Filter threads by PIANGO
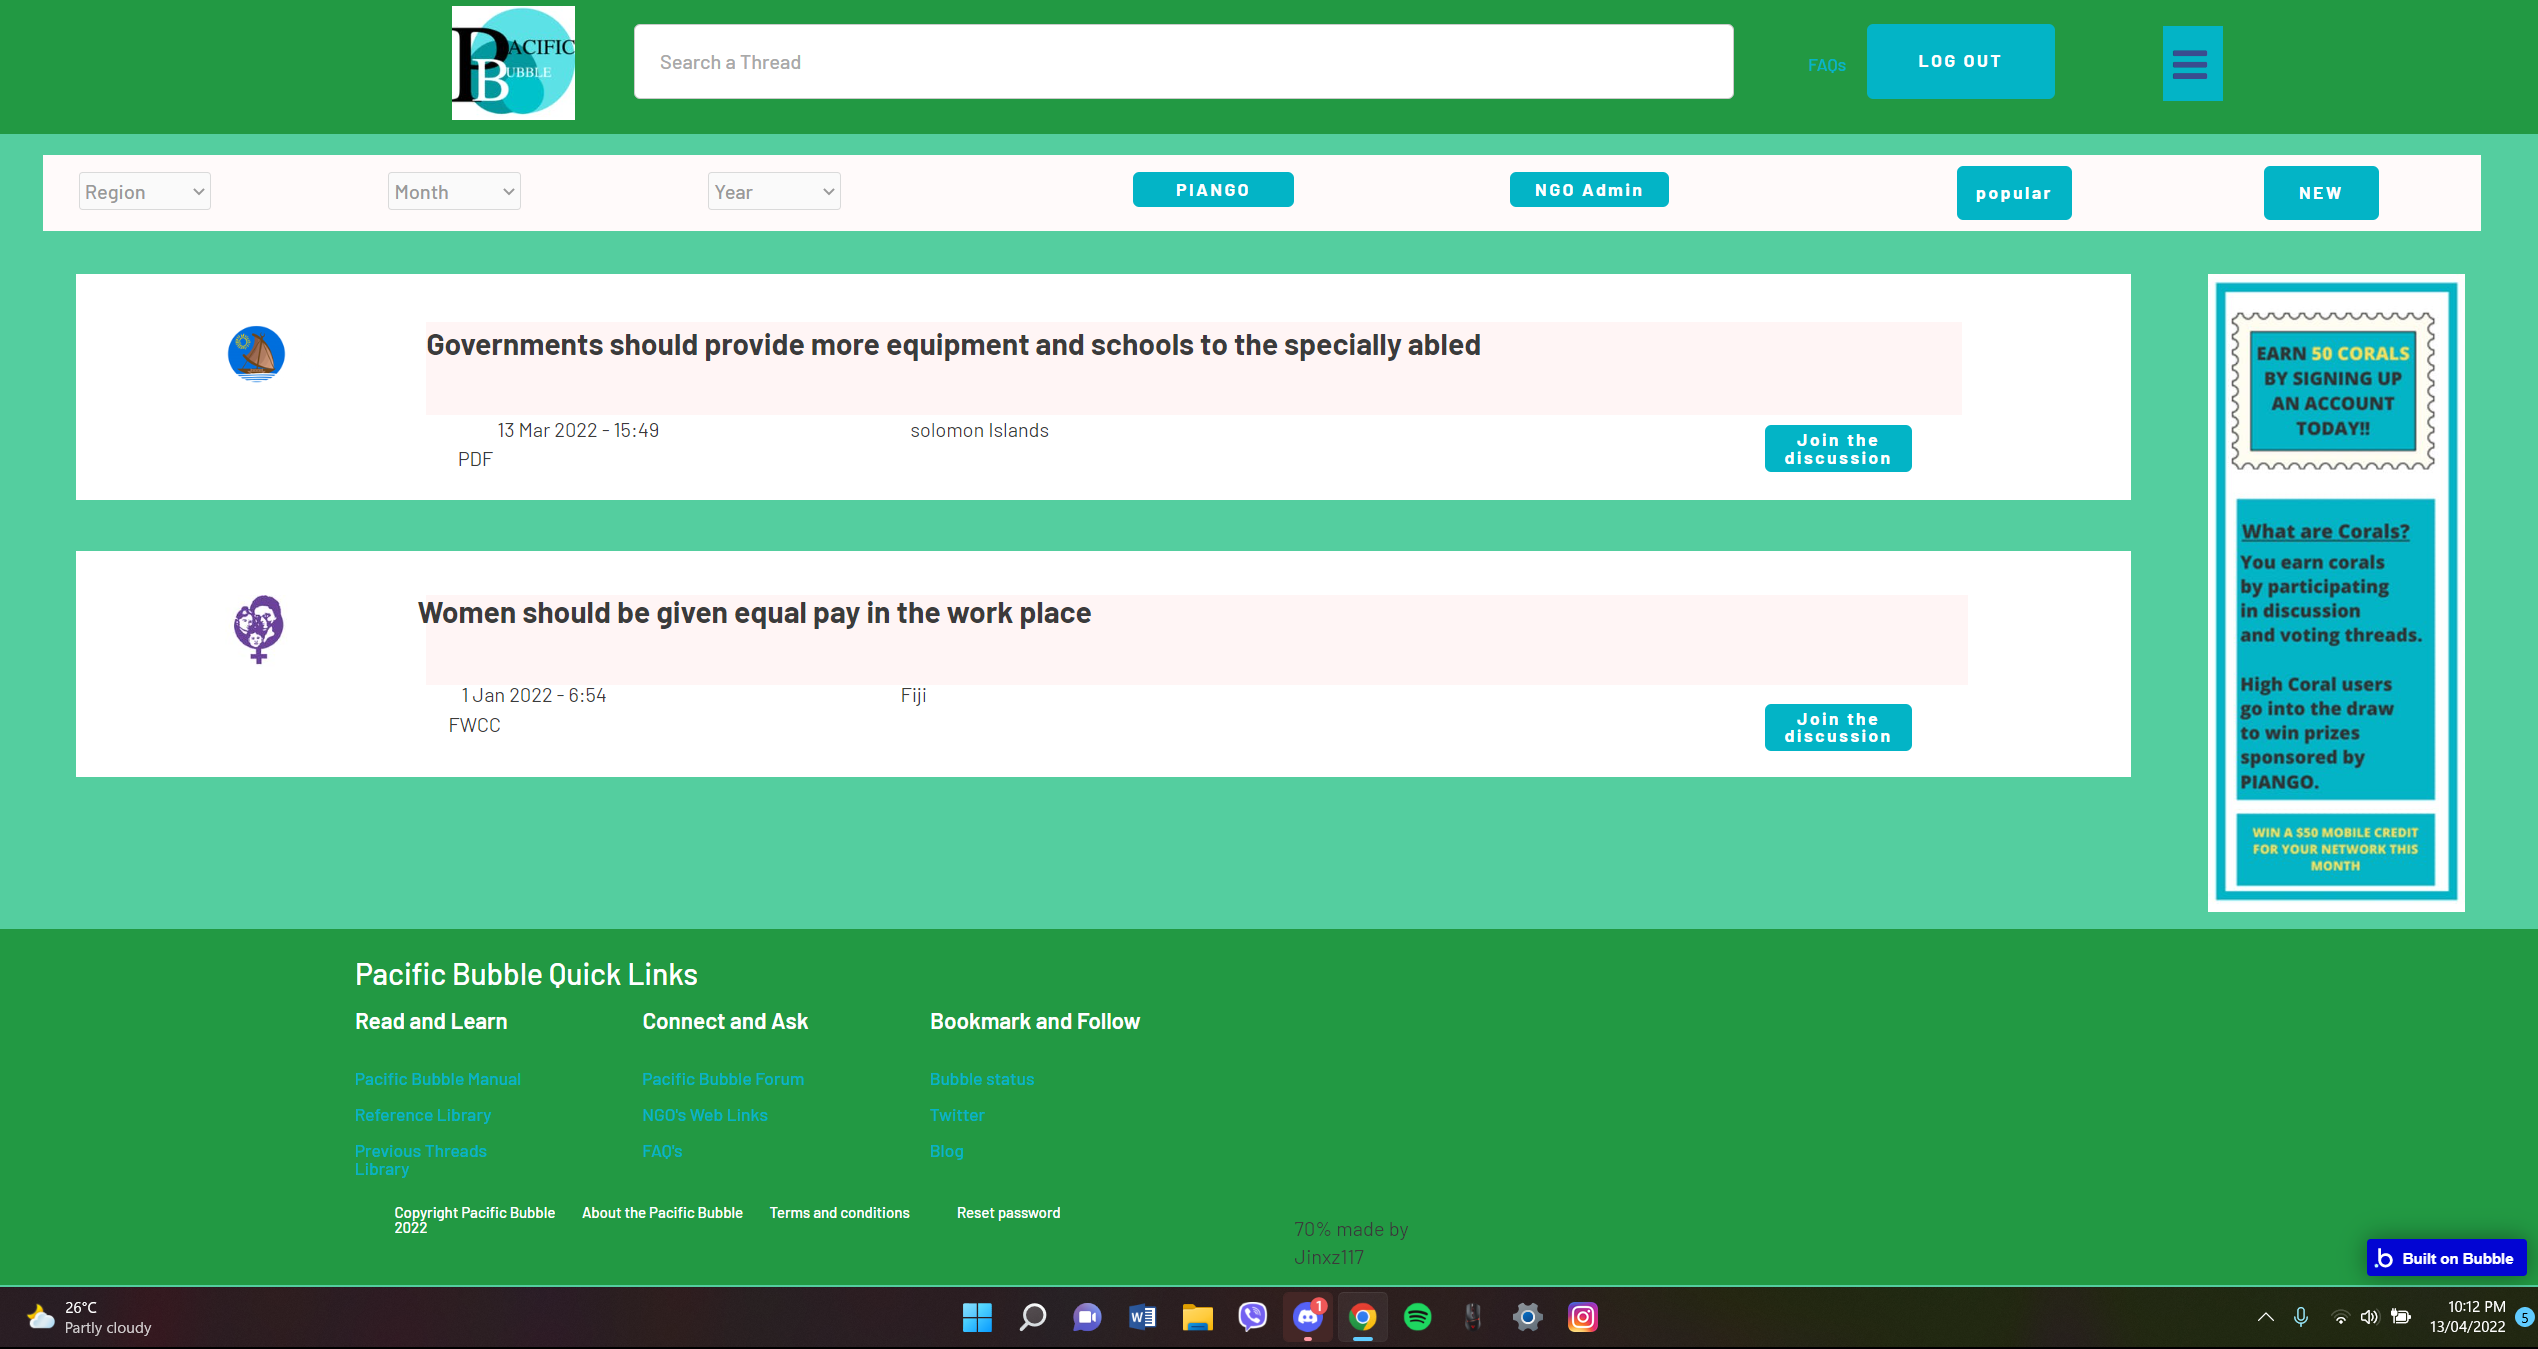Screen dimensions: 2538x1349 1212,190
